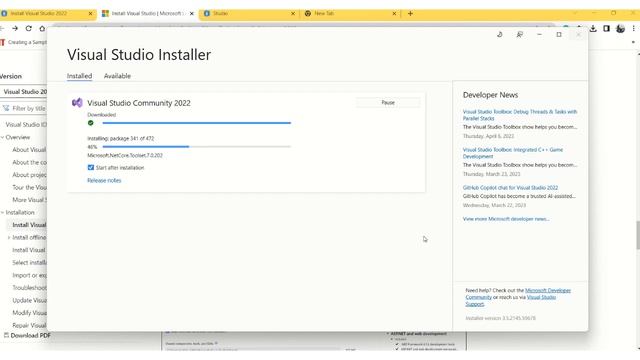The image size is (640, 360).
Task: Collapse the Installation section in docs sidebar
Action: point(2,212)
